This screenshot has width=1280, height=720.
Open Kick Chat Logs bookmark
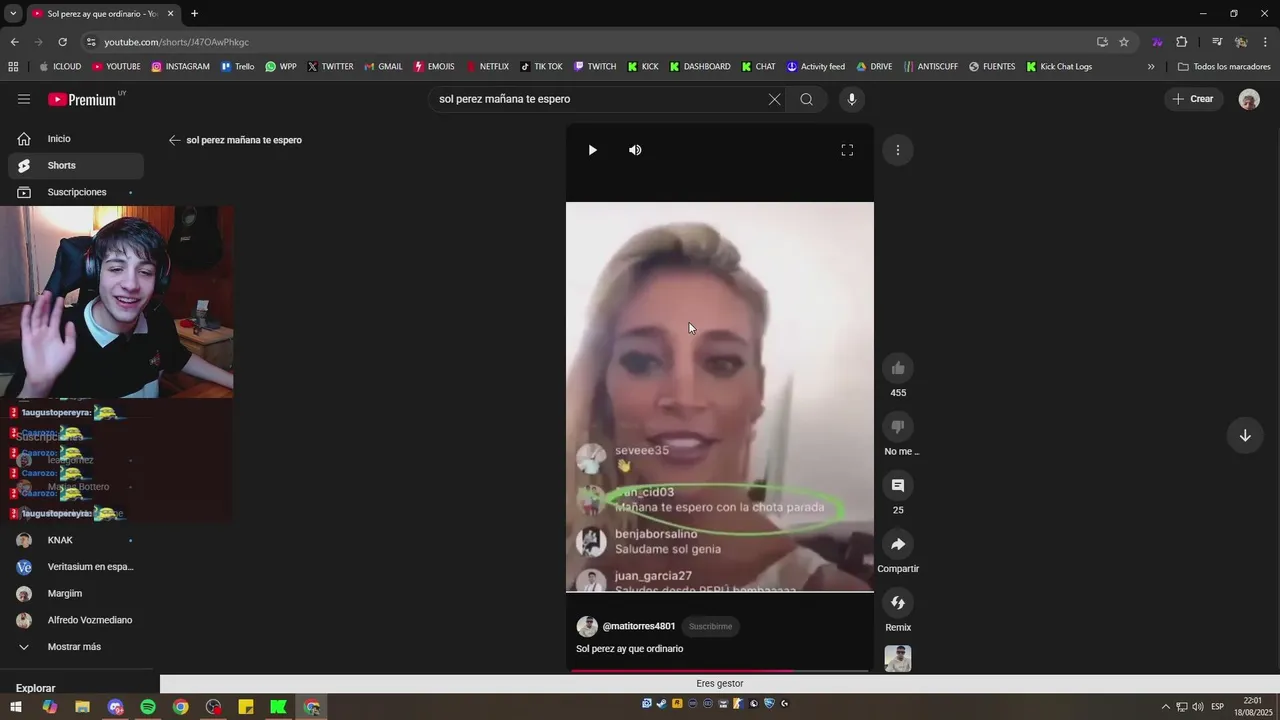coord(1059,67)
